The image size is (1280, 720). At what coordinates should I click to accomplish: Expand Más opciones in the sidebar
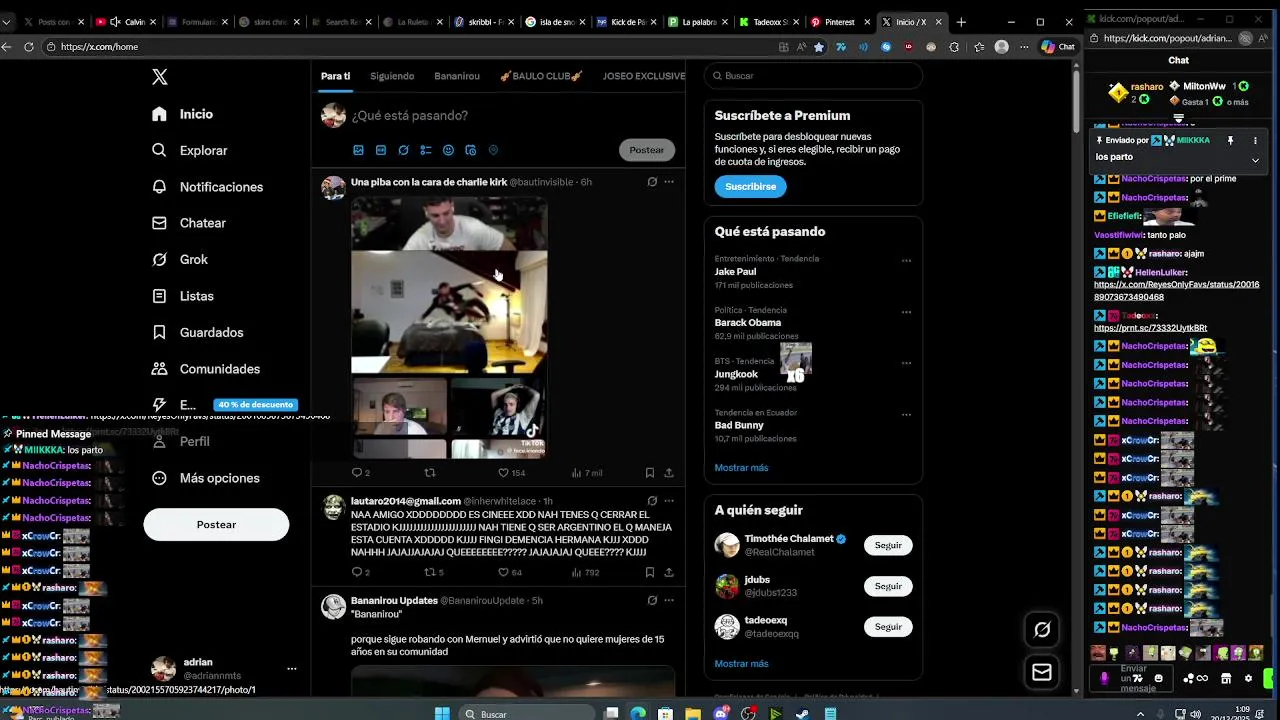pos(205,478)
